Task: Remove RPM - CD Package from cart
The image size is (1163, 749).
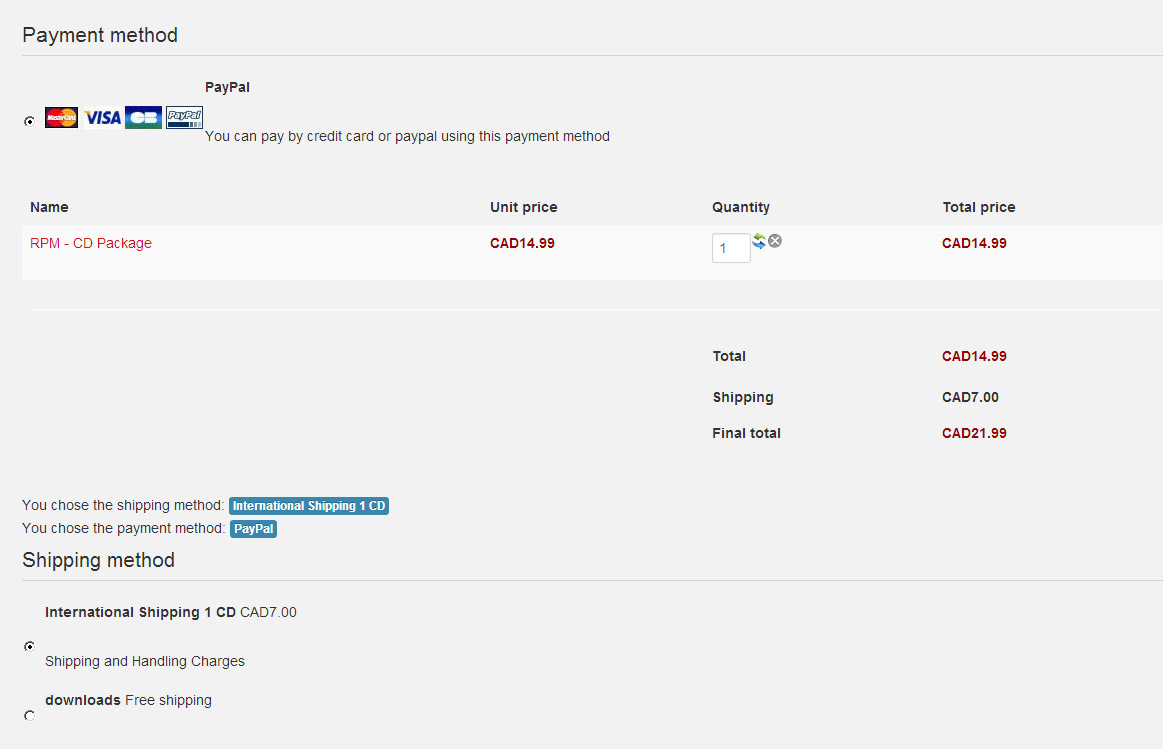Action: [775, 241]
